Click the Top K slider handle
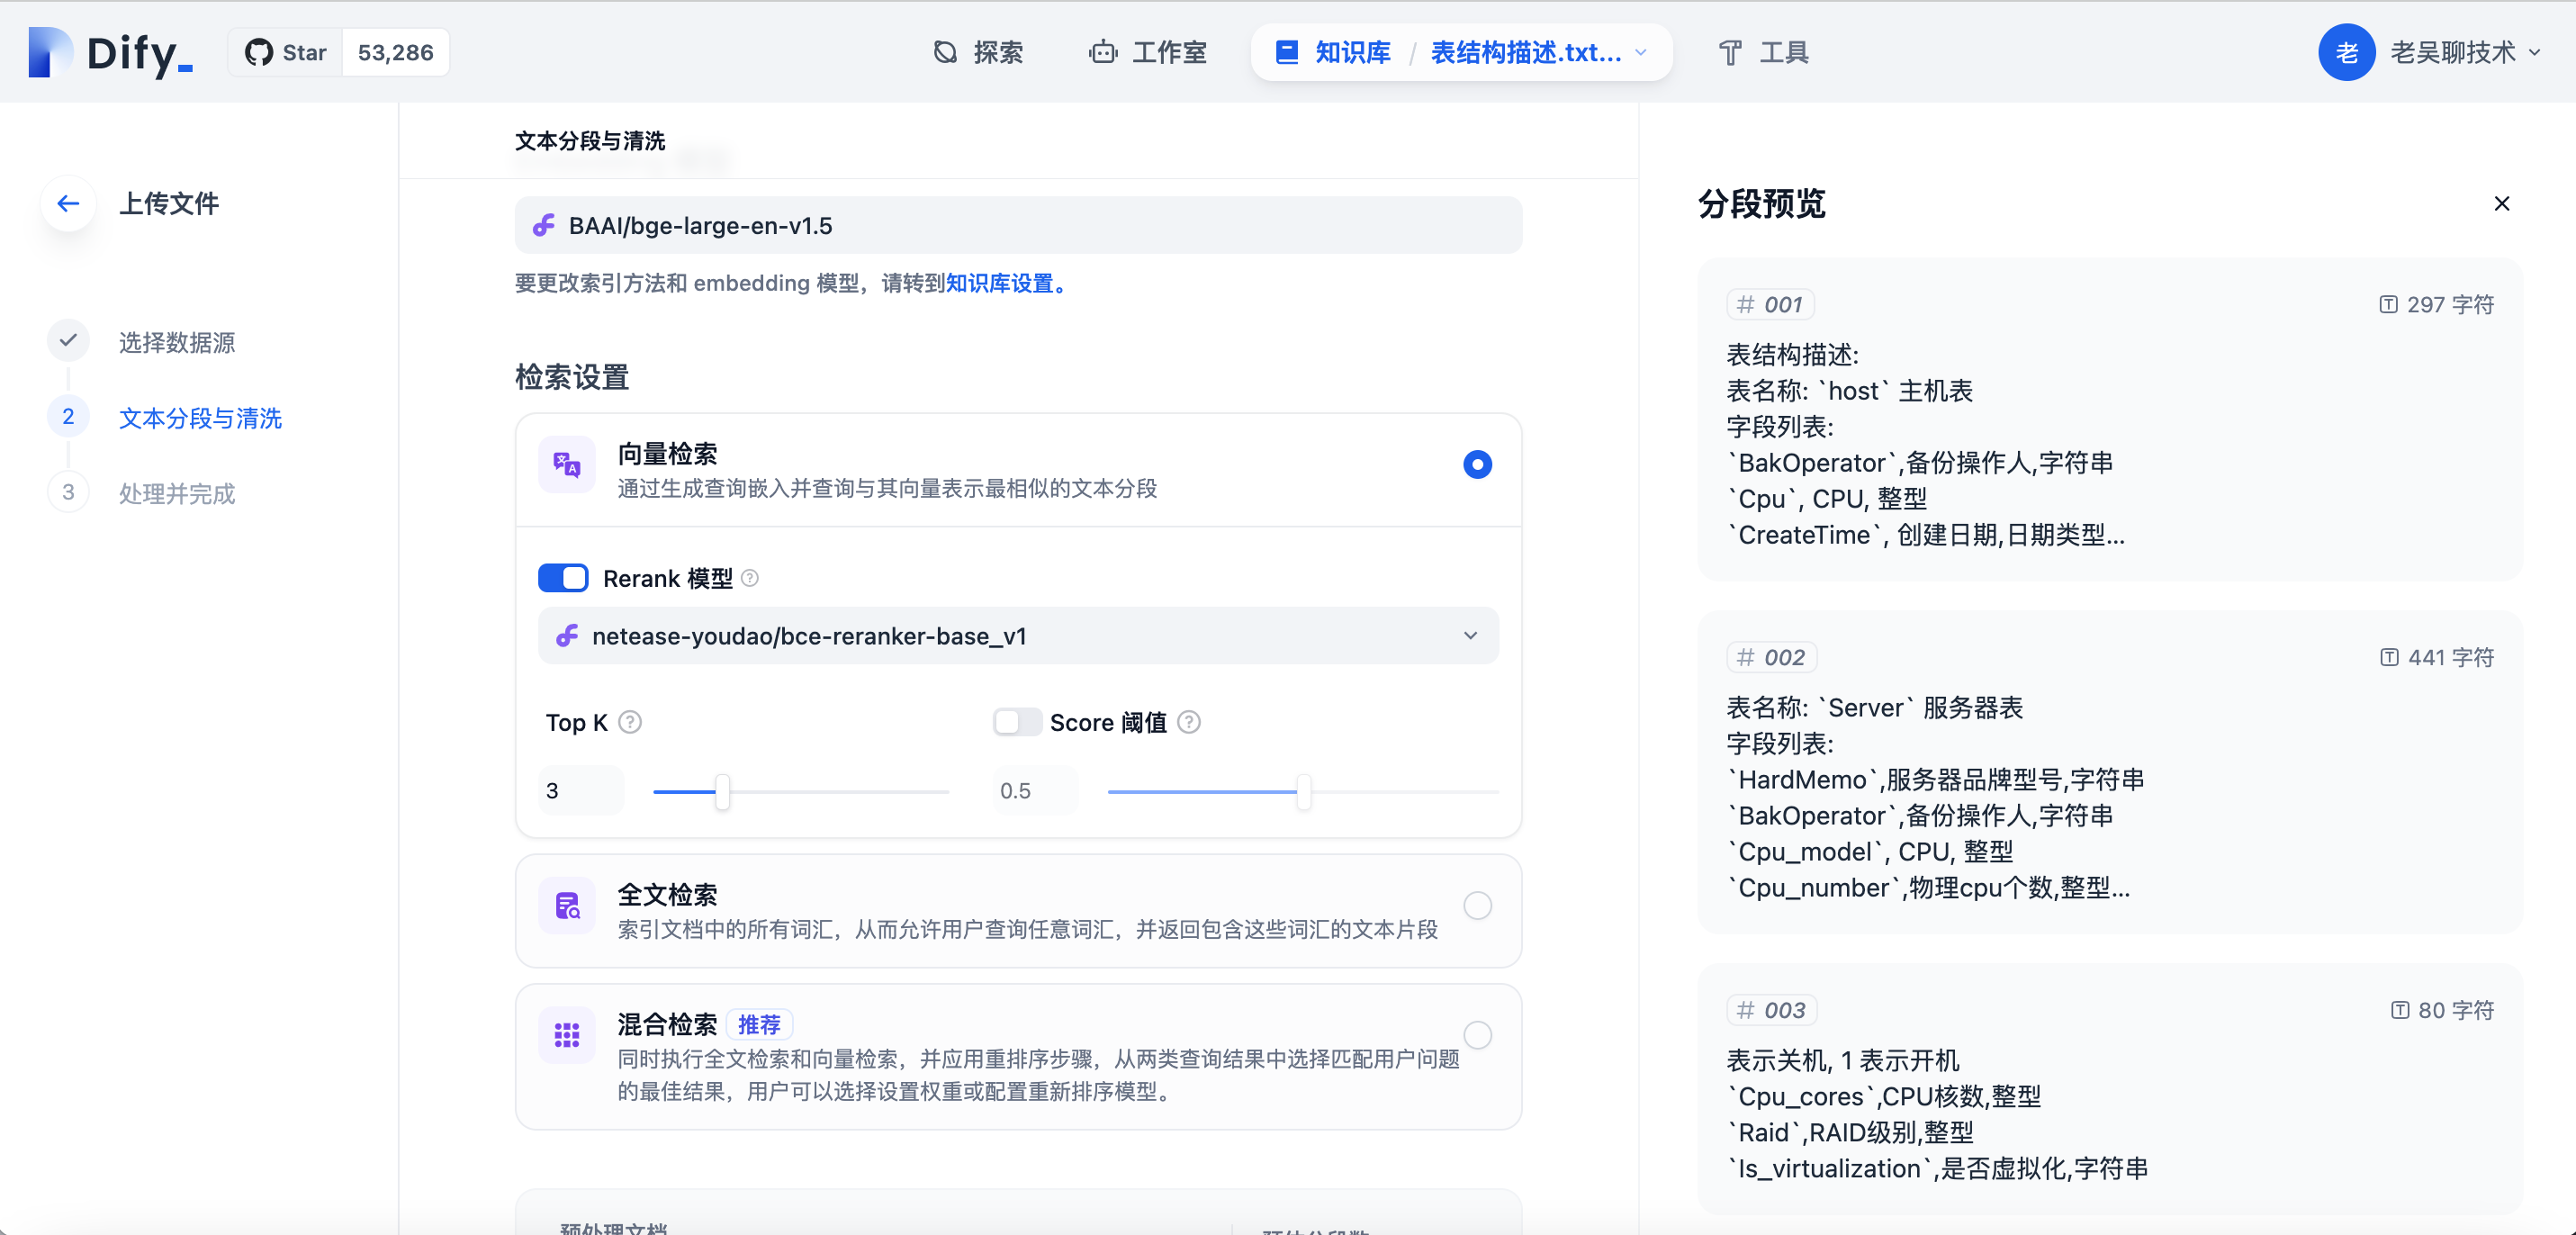2576x1235 pixels. 722,792
